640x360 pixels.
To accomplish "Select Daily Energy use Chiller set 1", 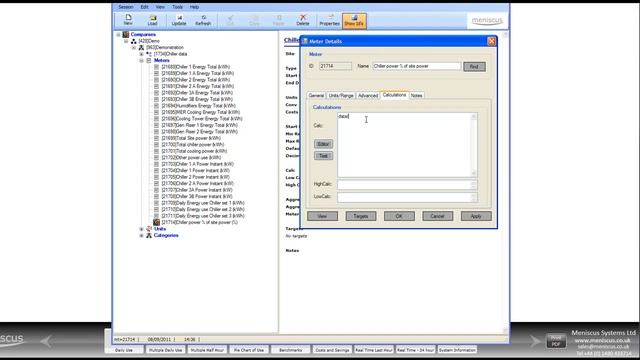I will 203,203.
